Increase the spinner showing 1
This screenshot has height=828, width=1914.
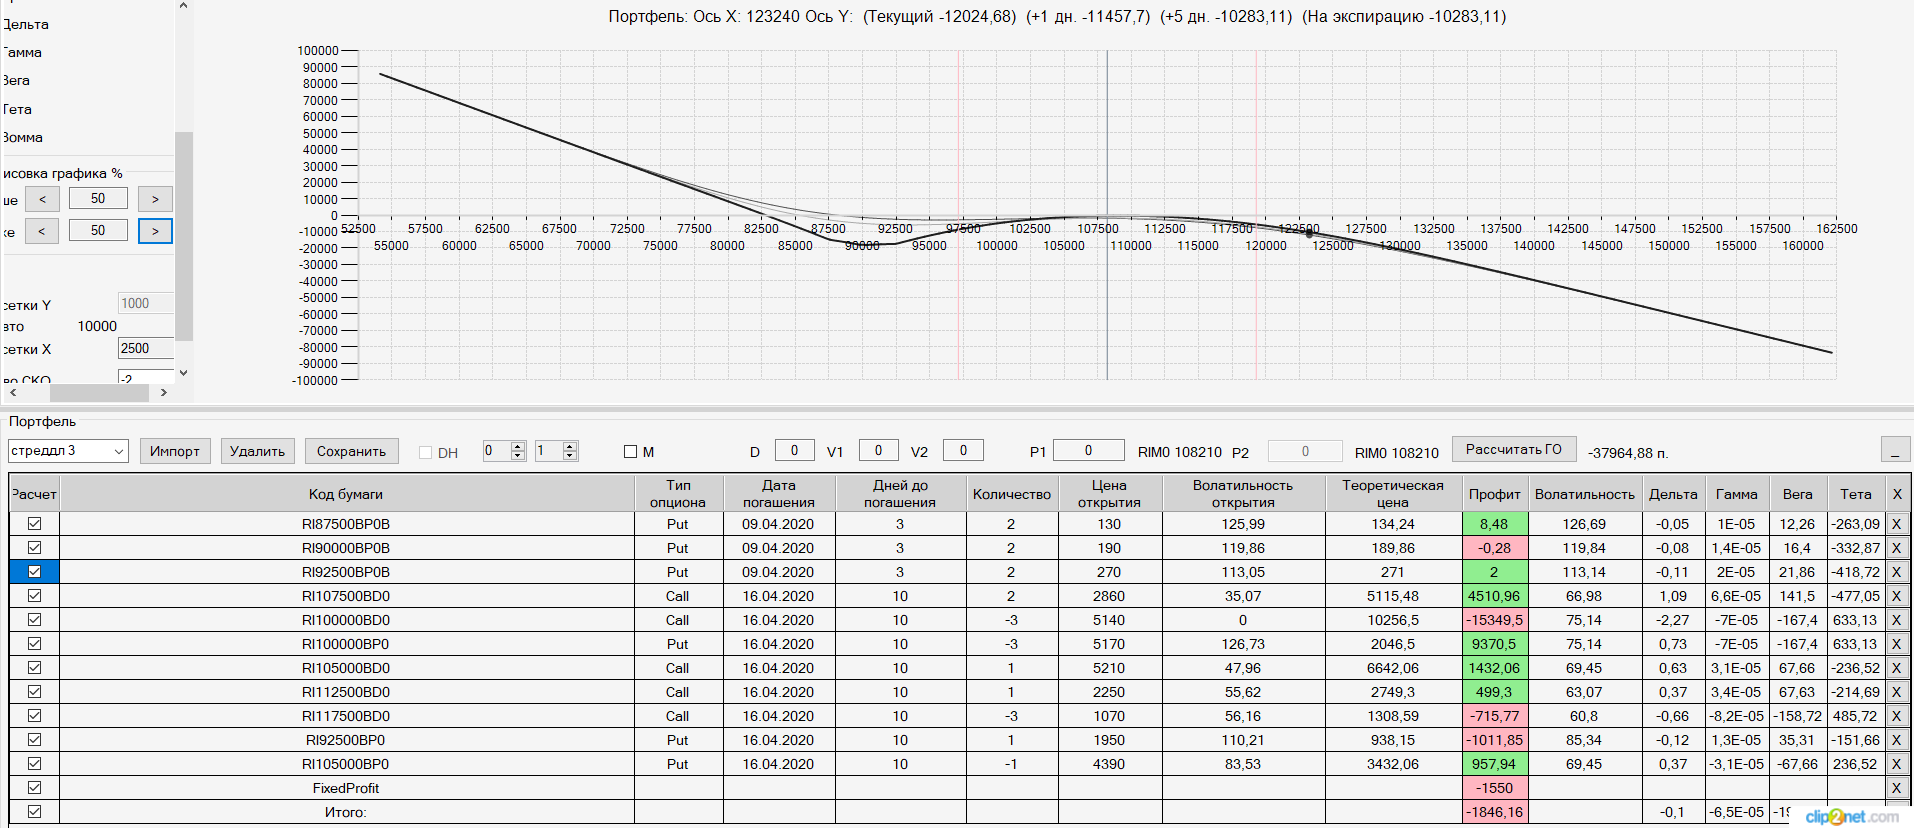click(x=570, y=446)
